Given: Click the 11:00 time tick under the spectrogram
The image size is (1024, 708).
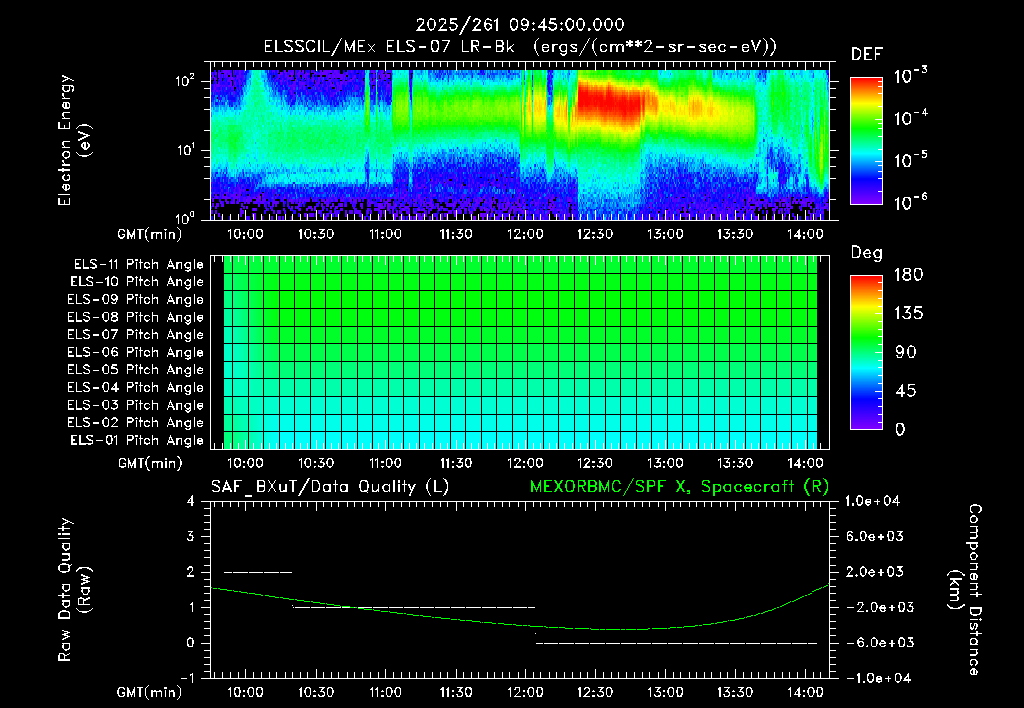Looking at the screenshot, I should (385, 234).
